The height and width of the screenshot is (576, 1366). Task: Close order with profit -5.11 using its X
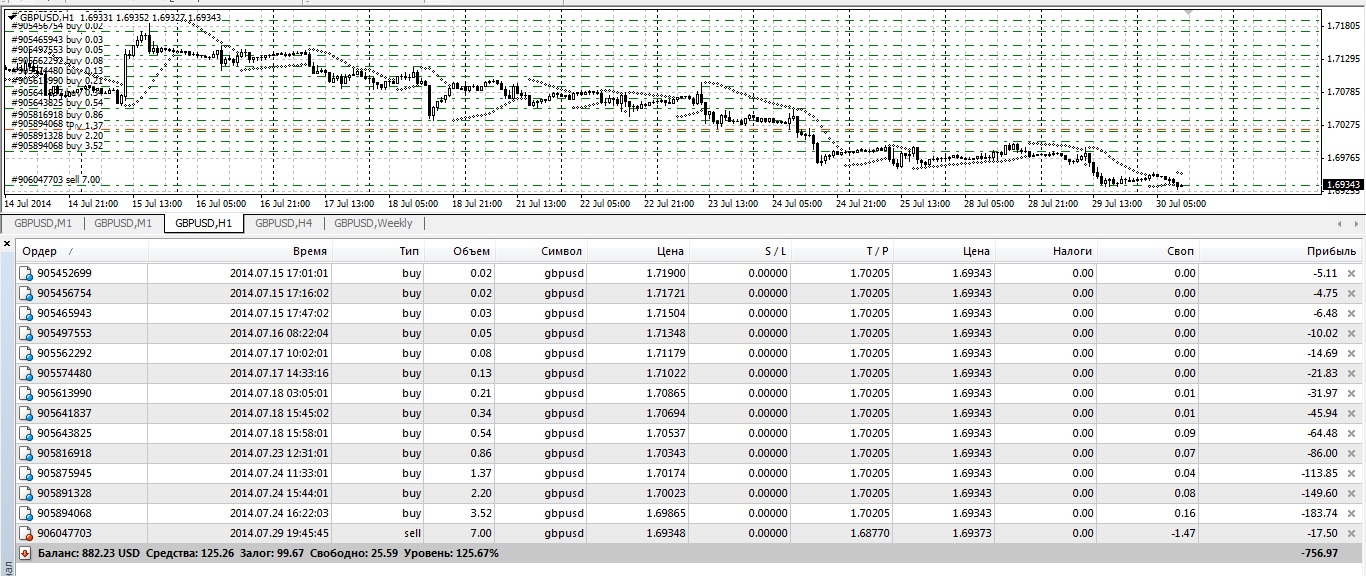[x=1354, y=273]
